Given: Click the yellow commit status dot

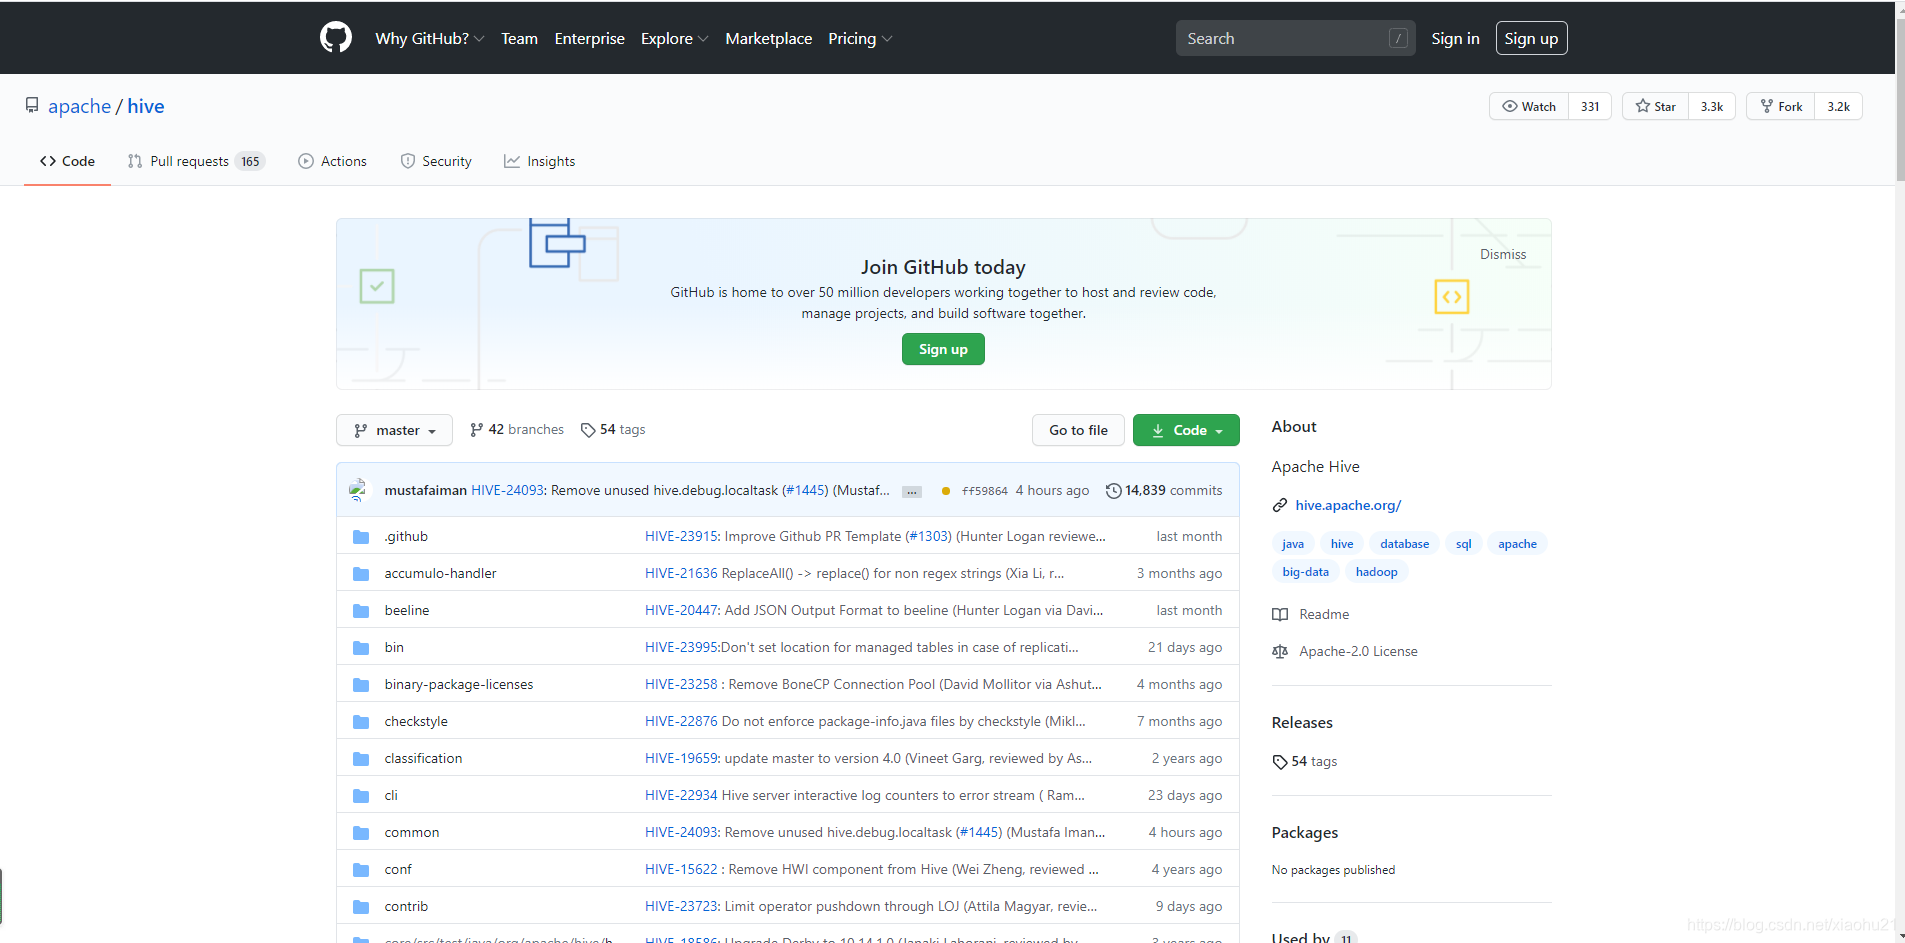Looking at the screenshot, I should click(x=946, y=491).
